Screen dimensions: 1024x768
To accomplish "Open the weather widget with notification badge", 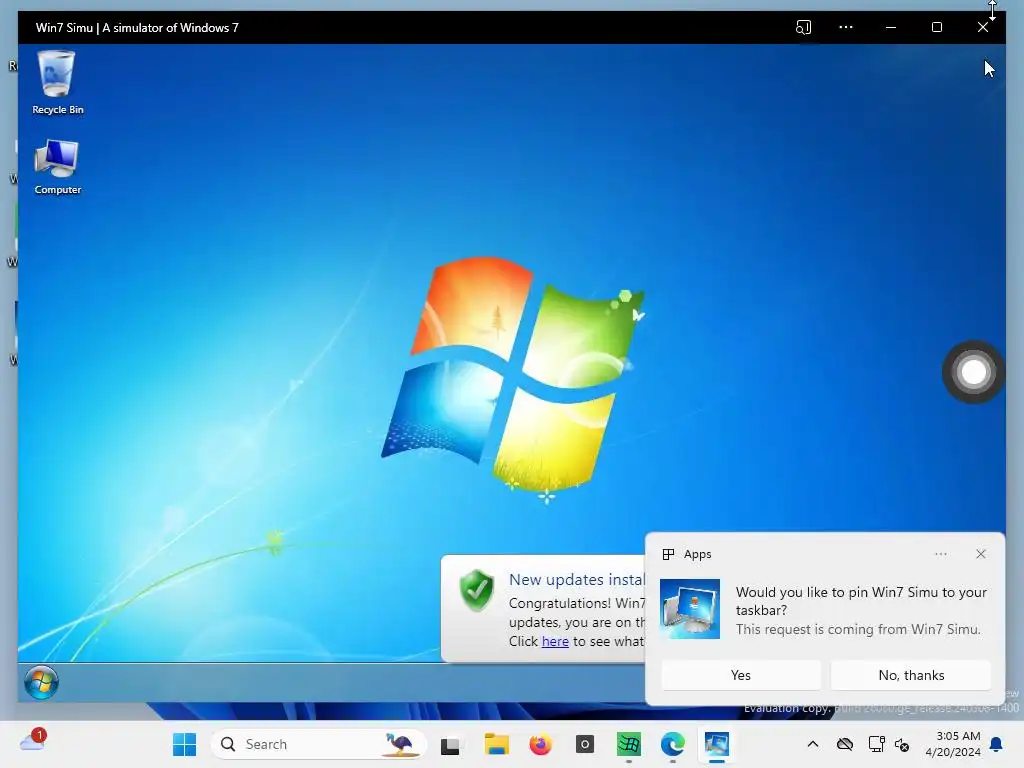I will pos(33,741).
